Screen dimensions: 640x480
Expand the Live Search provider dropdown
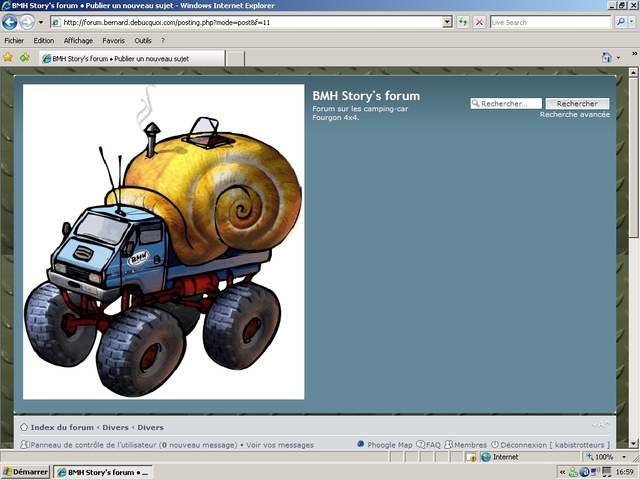click(632, 22)
